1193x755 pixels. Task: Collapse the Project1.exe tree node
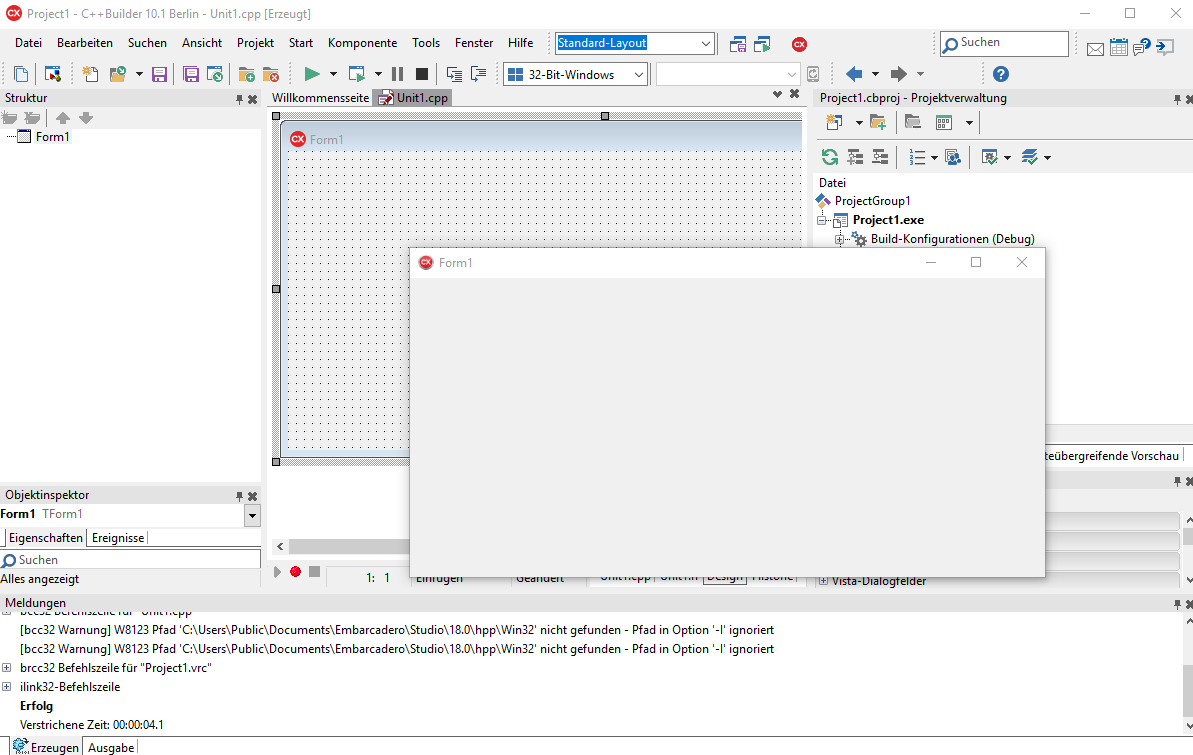click(822, 220)
